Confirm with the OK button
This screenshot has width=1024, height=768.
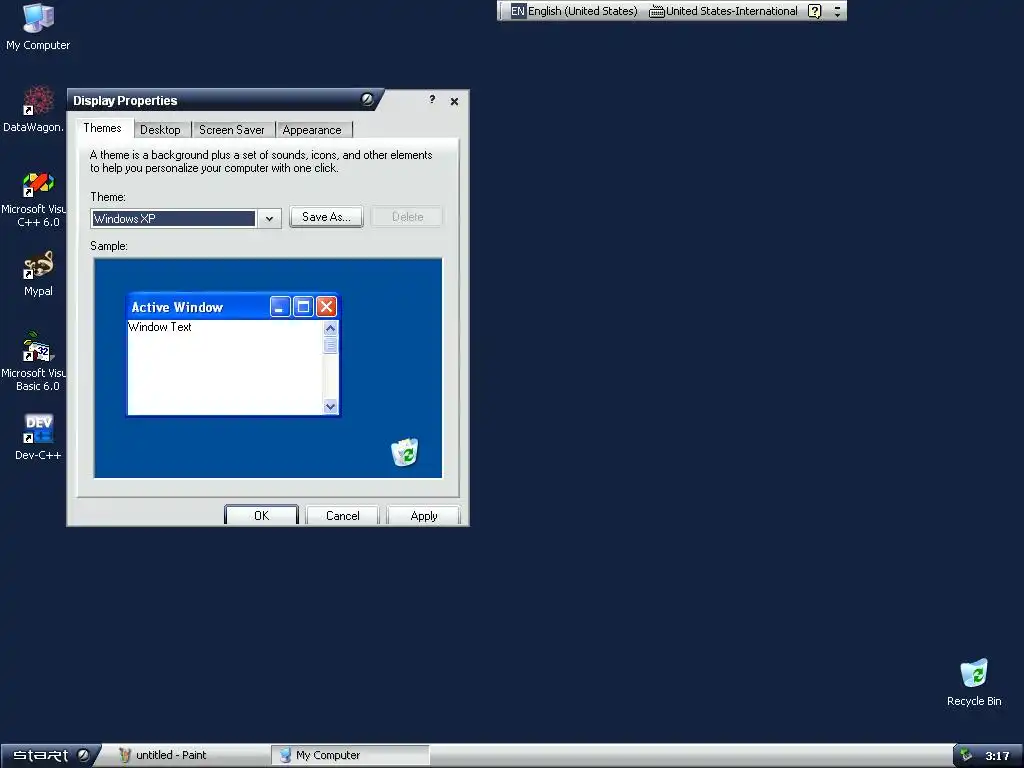pyautogui.click(x=261, y=516)
